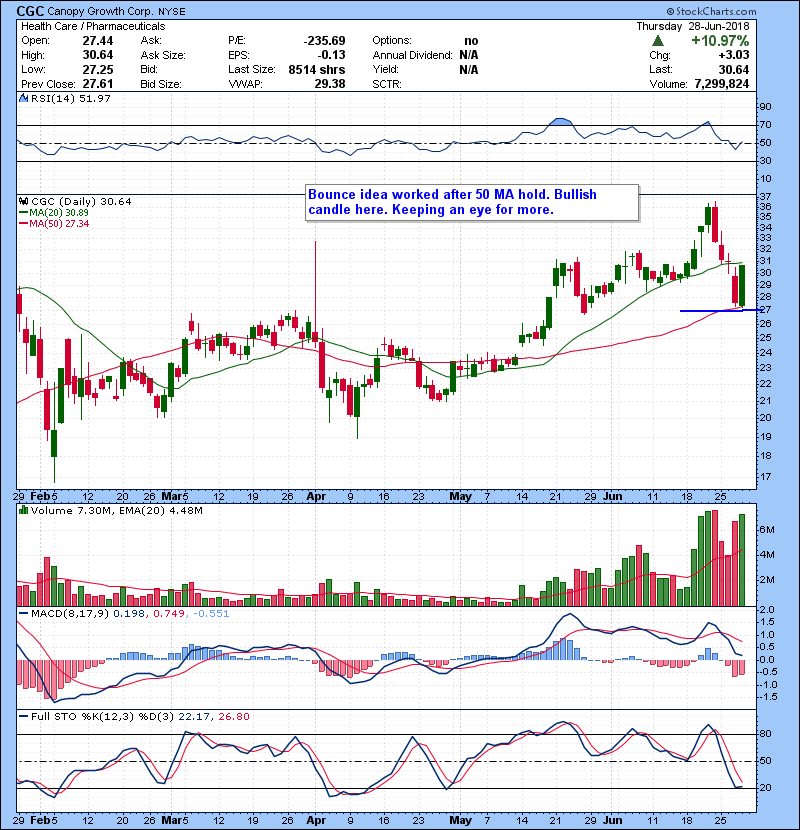Click the stochastic %D value 26.80
Viewport: 800px width, 830px height.
233,717
